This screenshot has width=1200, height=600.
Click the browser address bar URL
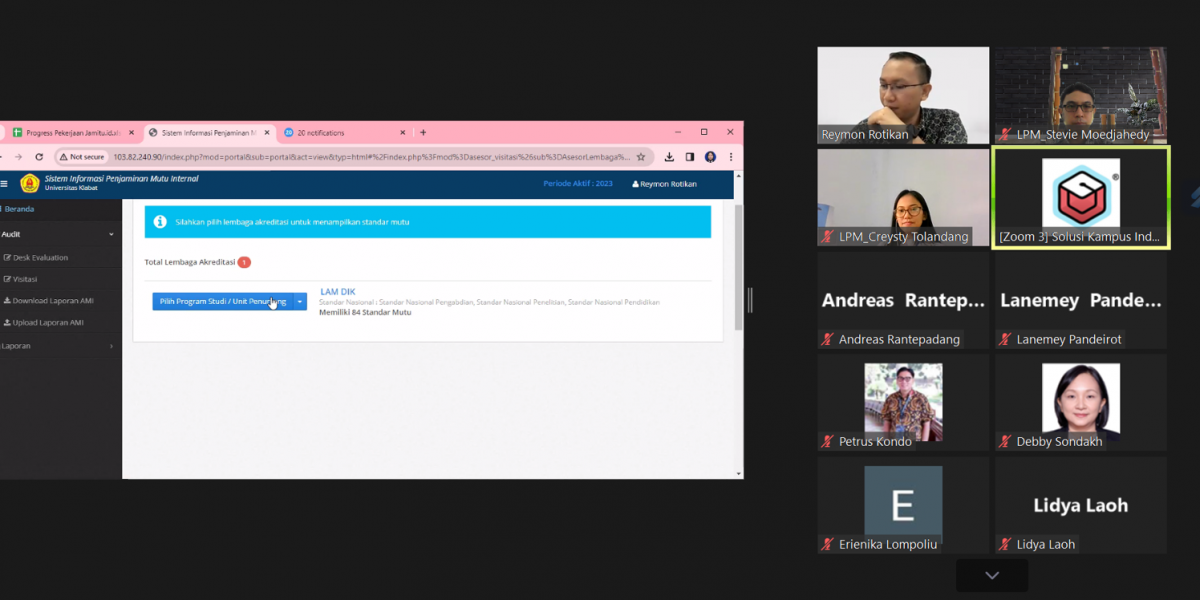click(370, 157)
